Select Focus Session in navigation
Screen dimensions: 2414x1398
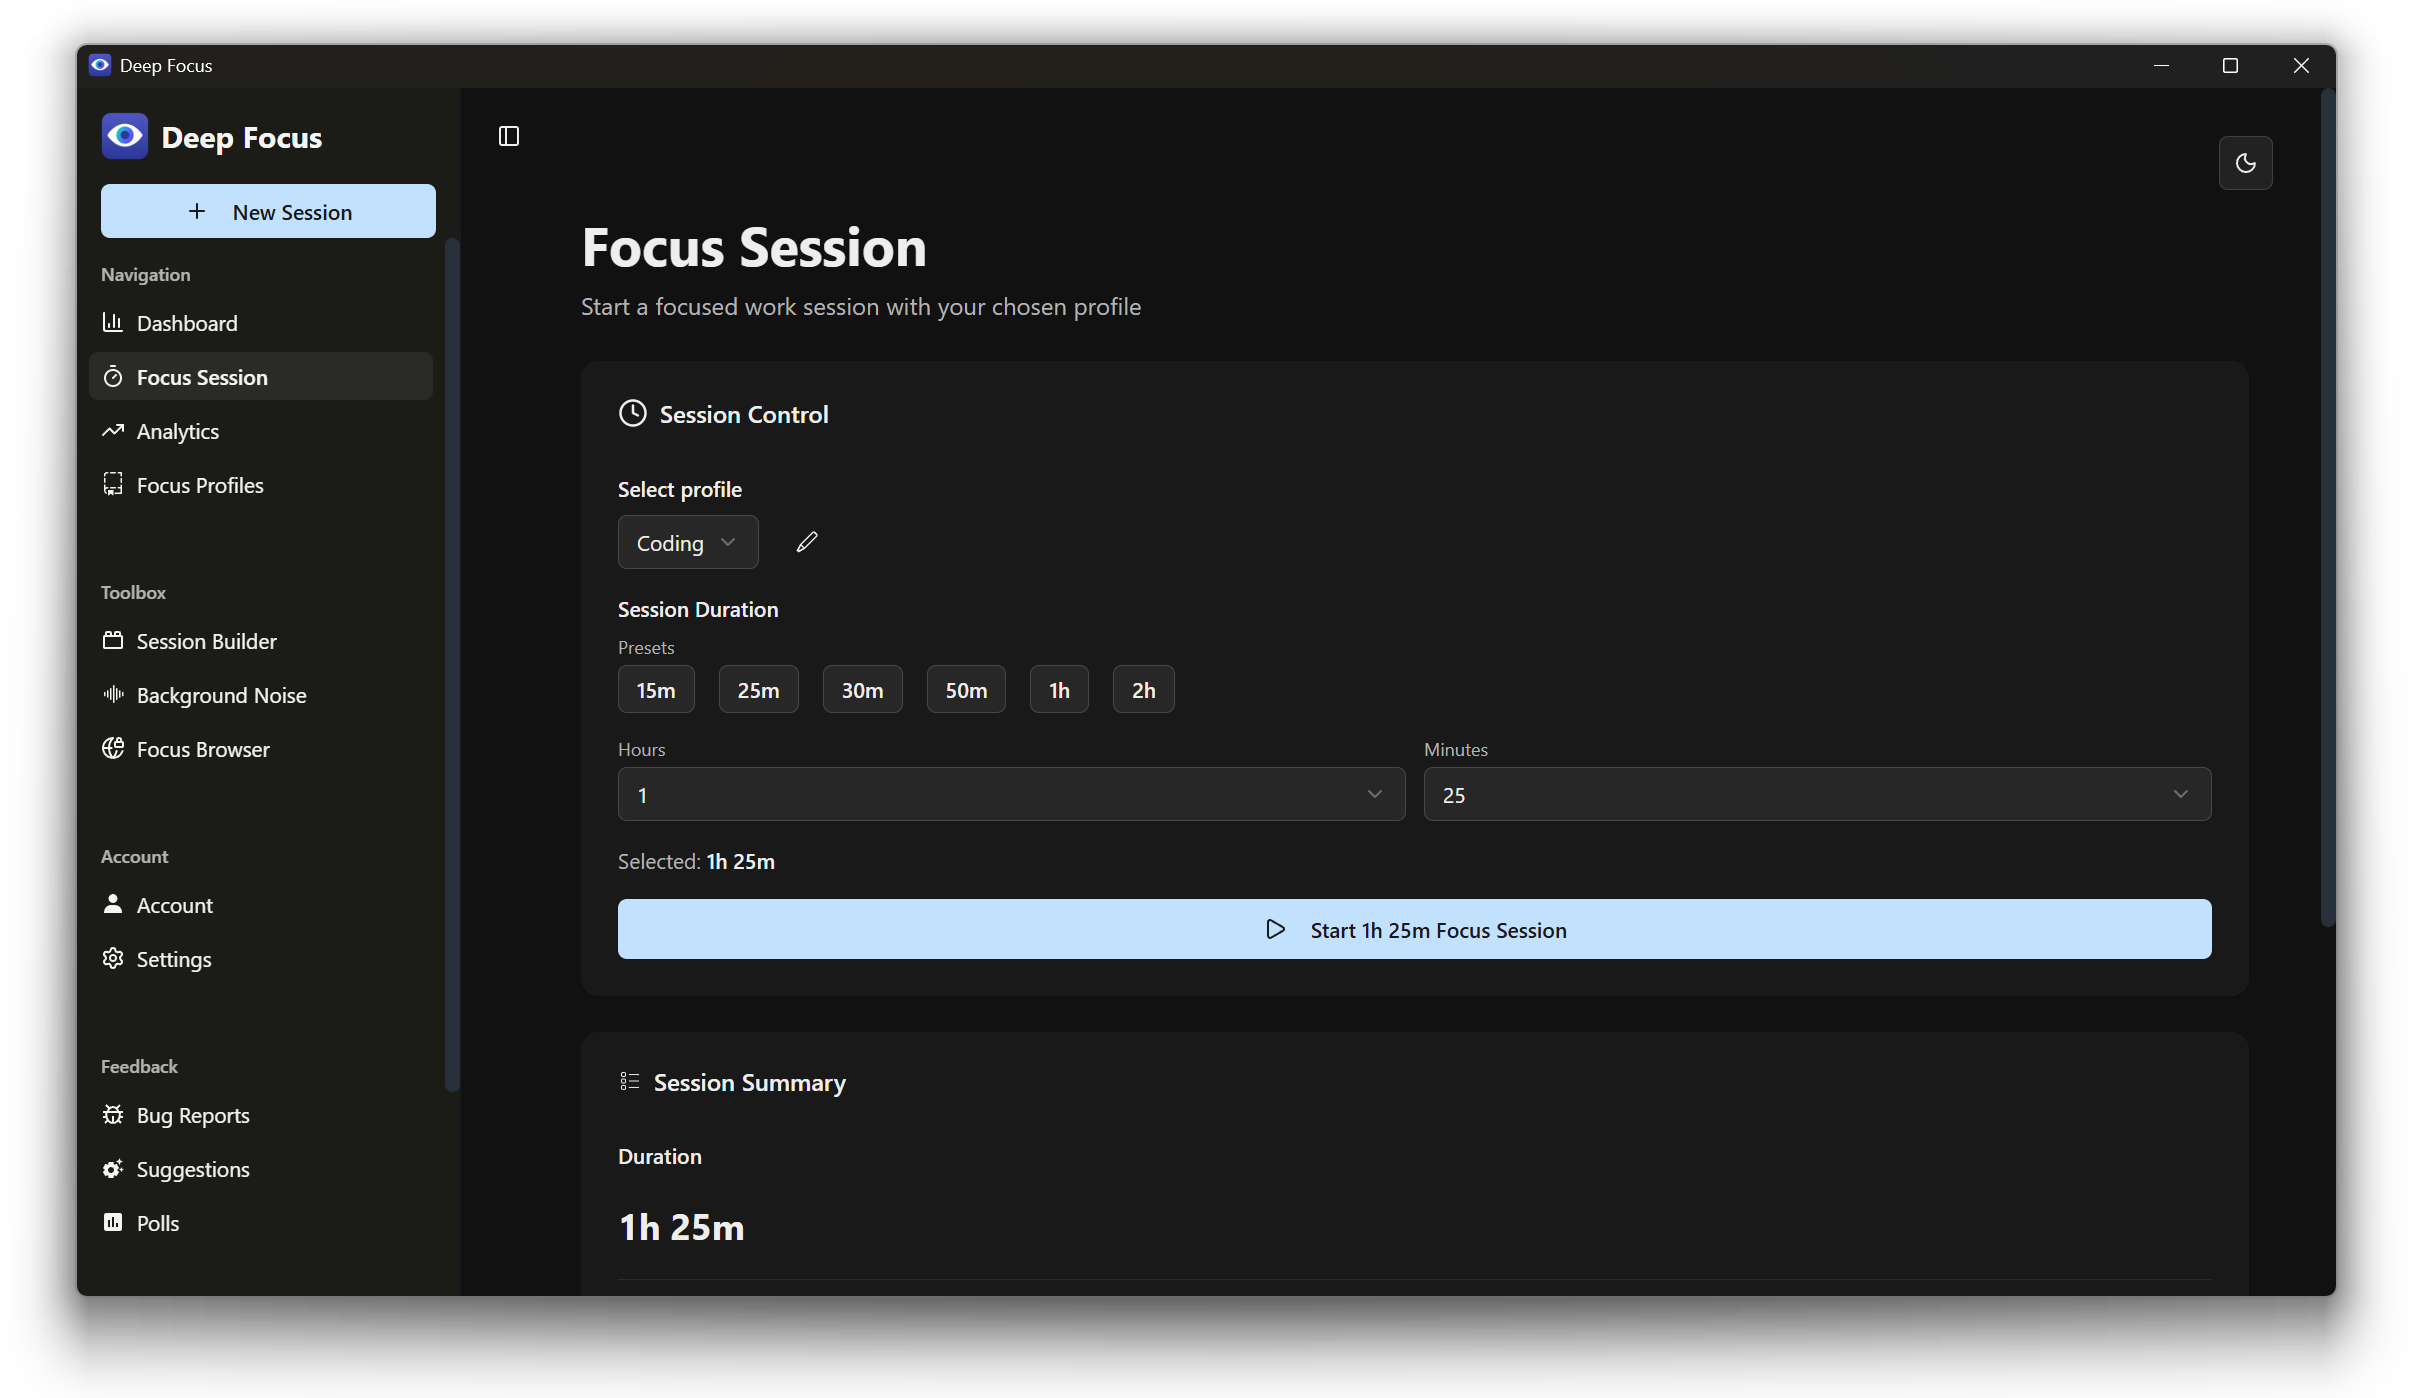click(x=261, y=377)
